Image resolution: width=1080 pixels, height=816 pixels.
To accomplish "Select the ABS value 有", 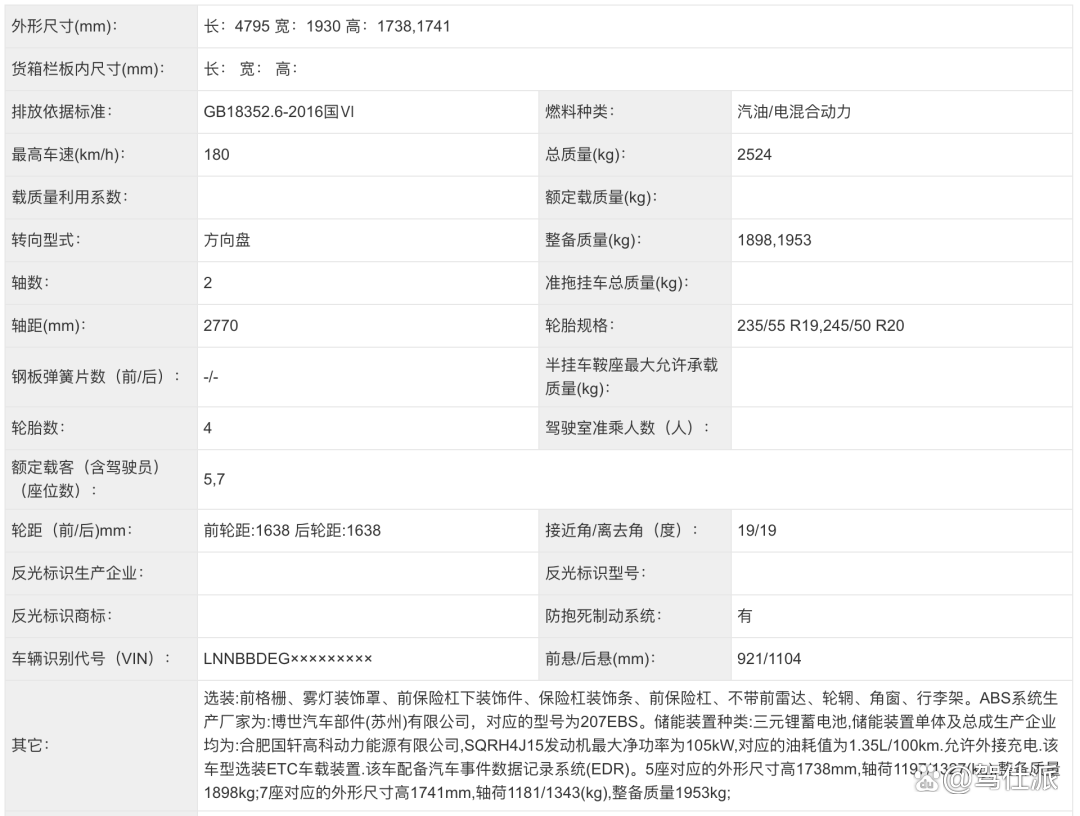I will pos(745,616).
